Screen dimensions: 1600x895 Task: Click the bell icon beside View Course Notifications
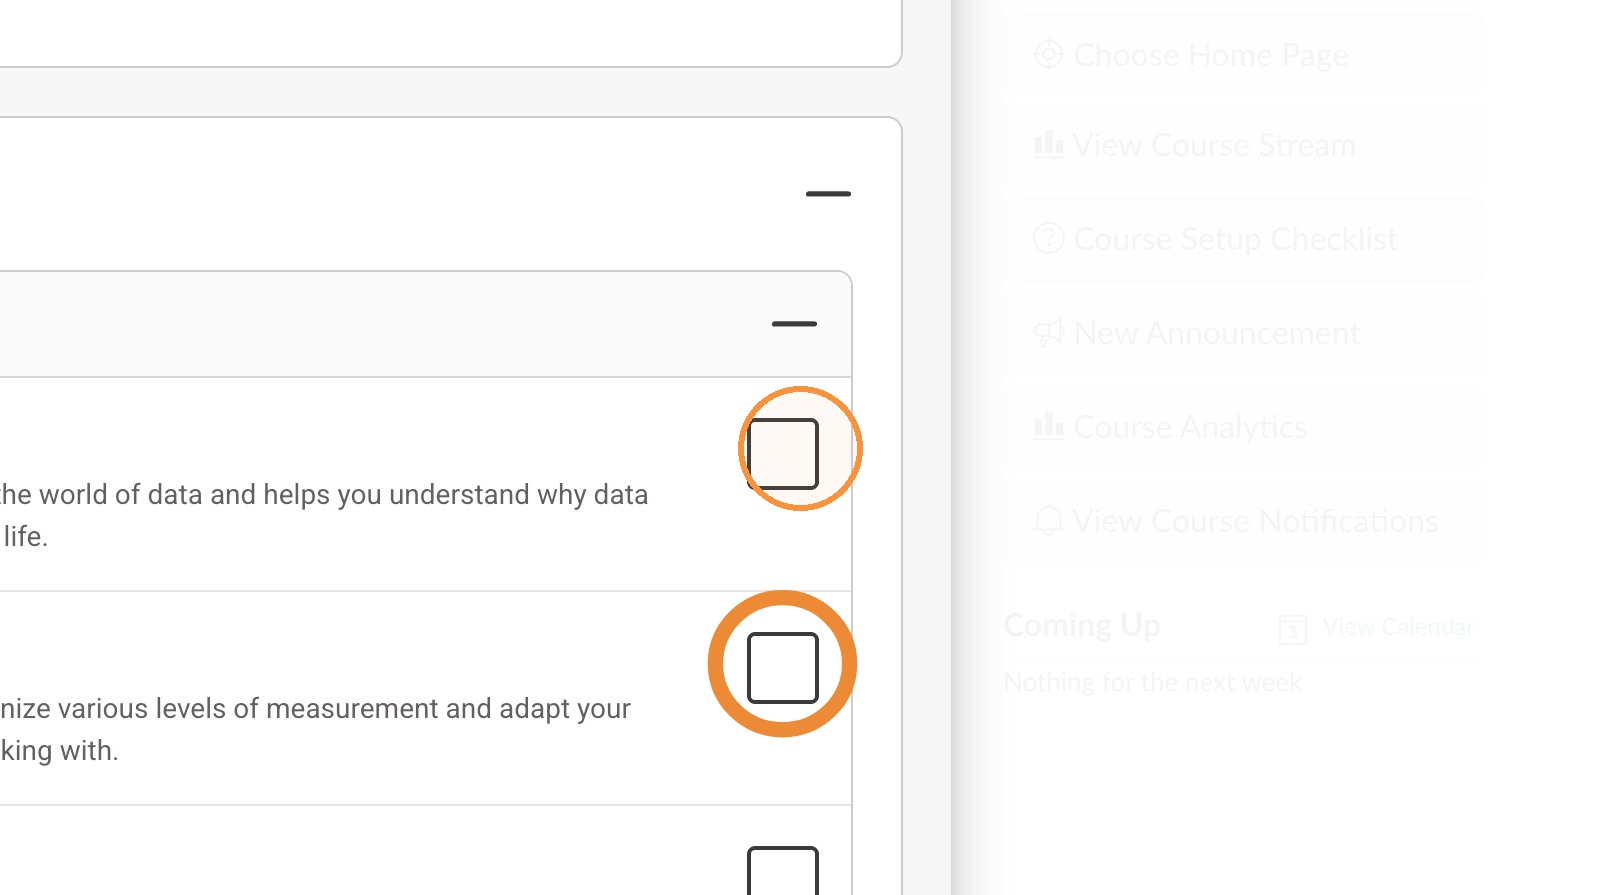(1048, 520)
